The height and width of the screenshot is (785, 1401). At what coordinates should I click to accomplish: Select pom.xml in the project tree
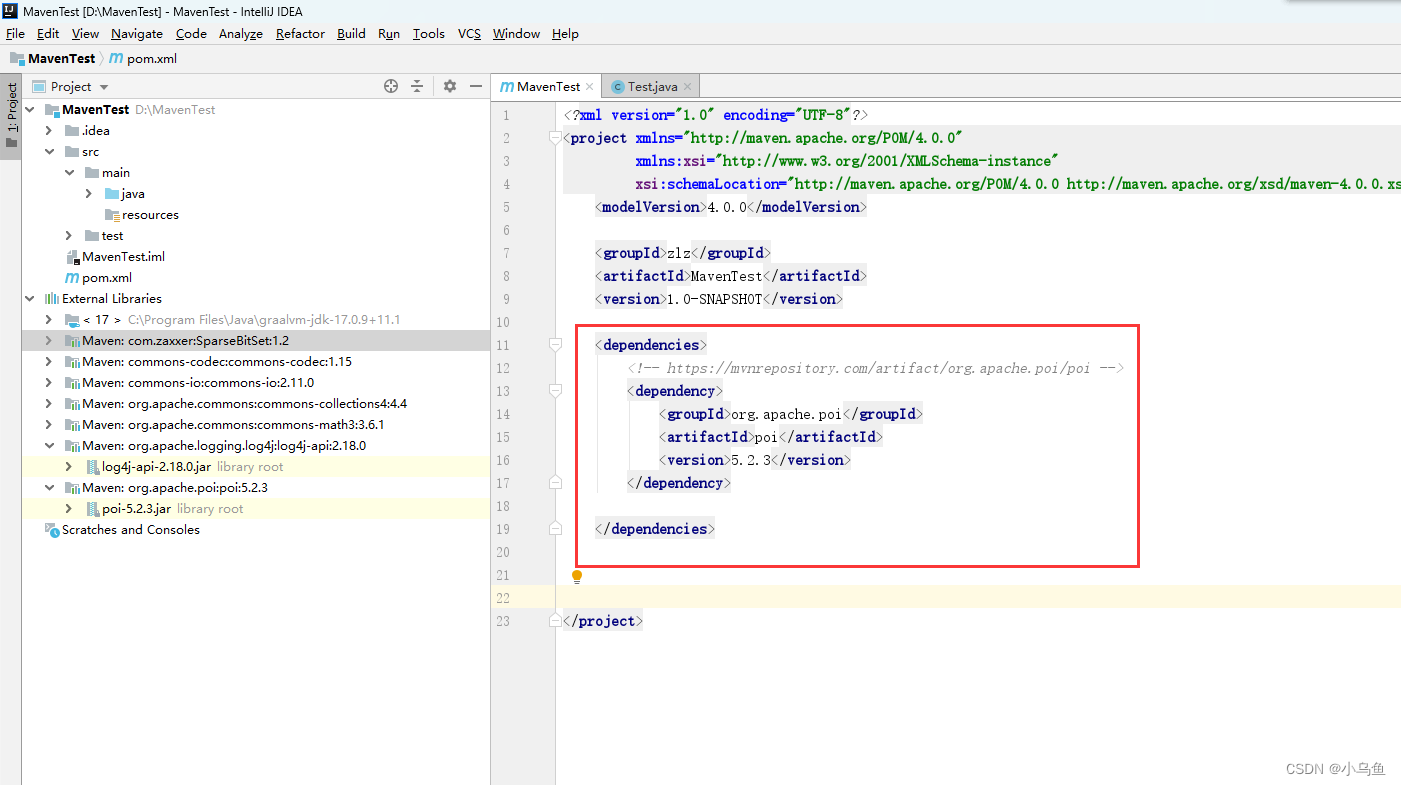point(107,278)
